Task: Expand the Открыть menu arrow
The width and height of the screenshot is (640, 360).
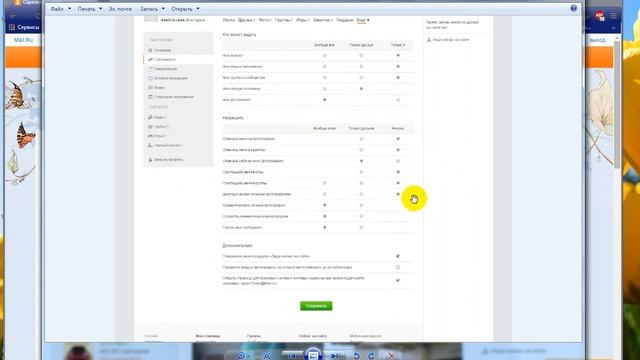Action: tap(198, 9)
